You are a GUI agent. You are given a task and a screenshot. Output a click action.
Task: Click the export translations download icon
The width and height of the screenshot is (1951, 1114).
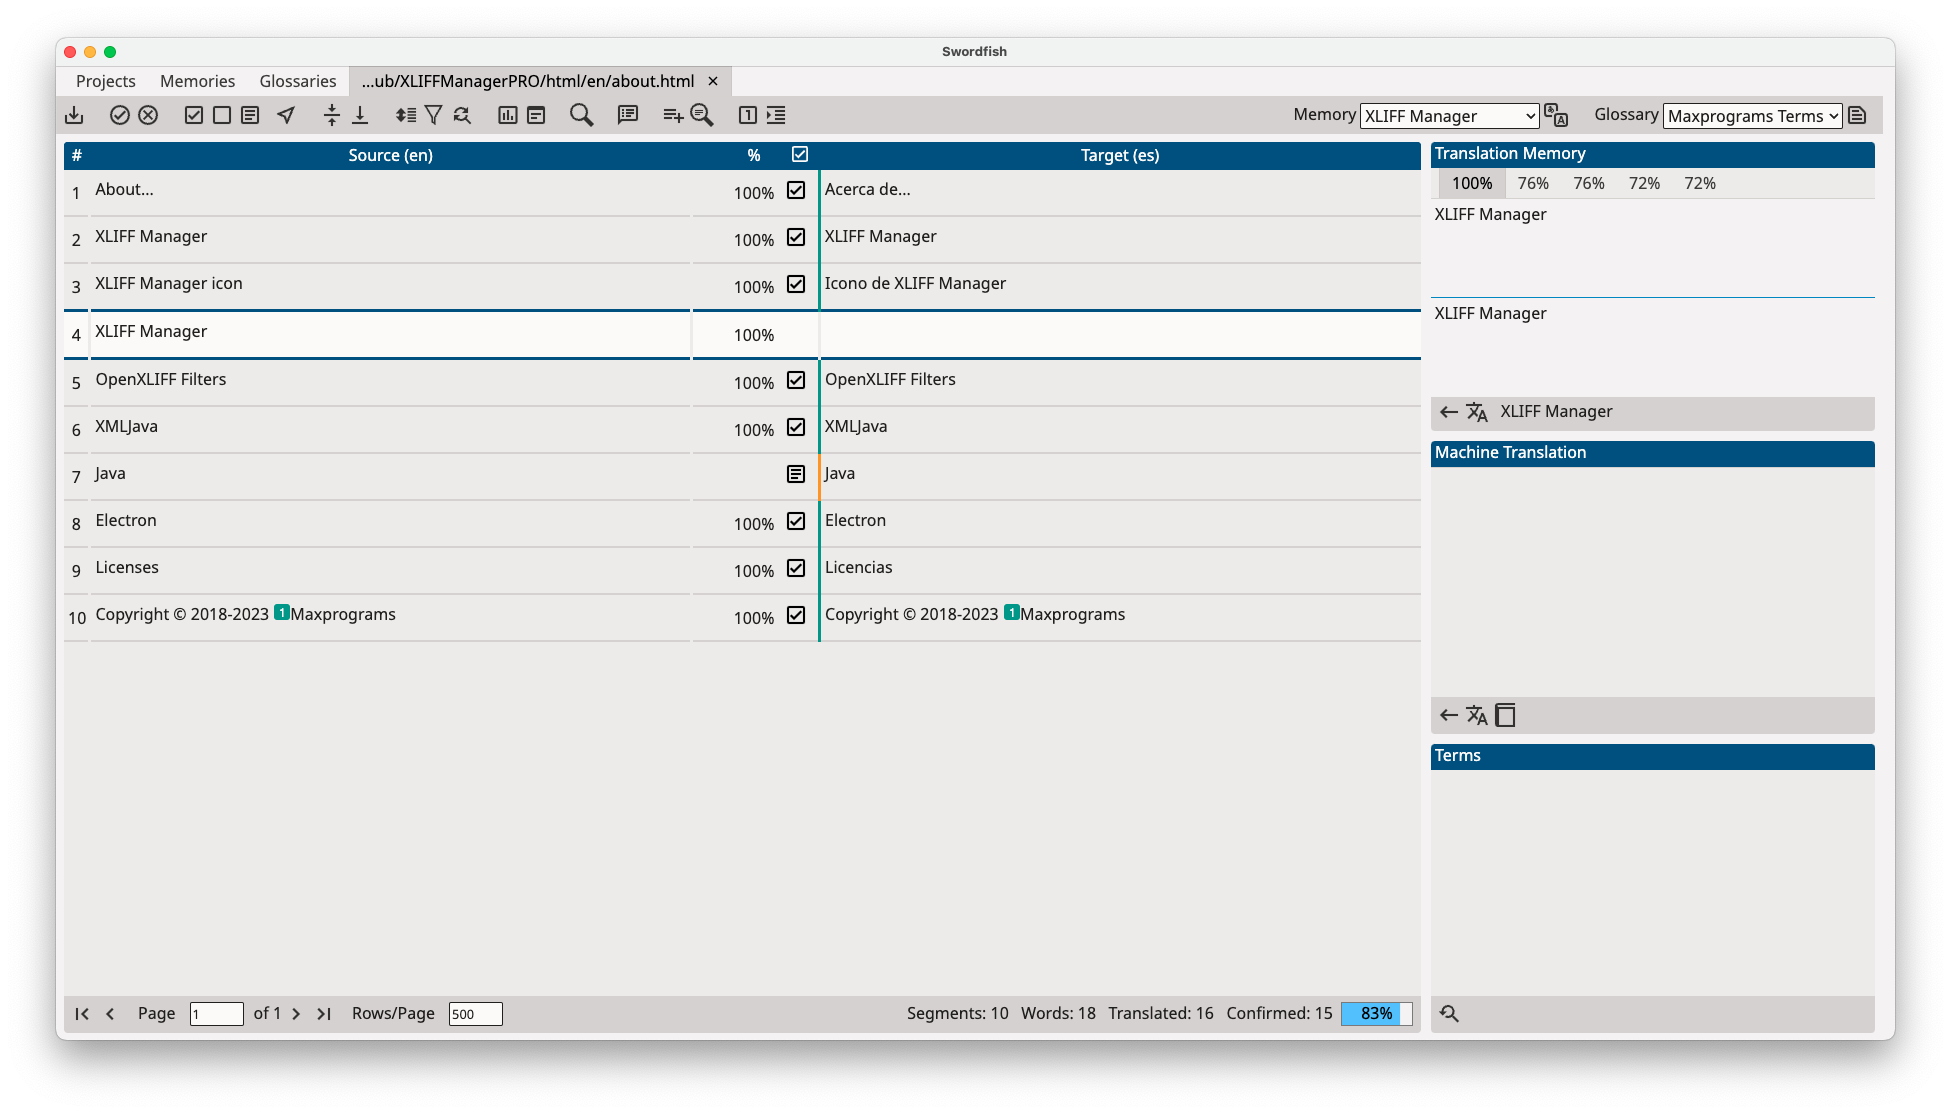tap(74, 115)
